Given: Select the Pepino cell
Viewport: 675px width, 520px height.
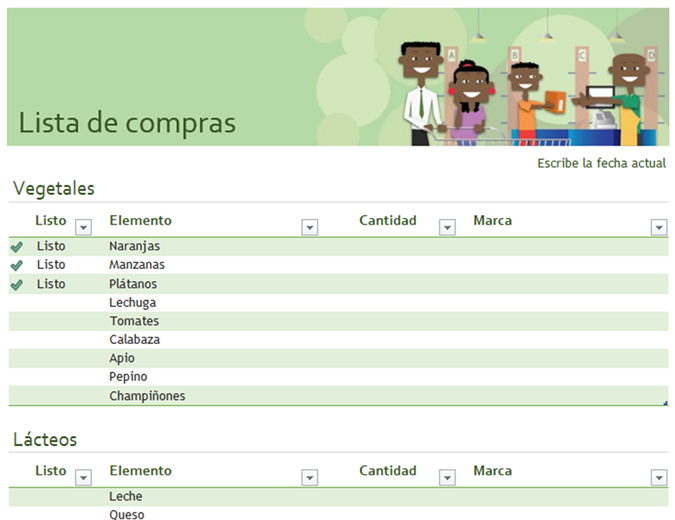Looking at the screenshot, I should click(128, 377).
